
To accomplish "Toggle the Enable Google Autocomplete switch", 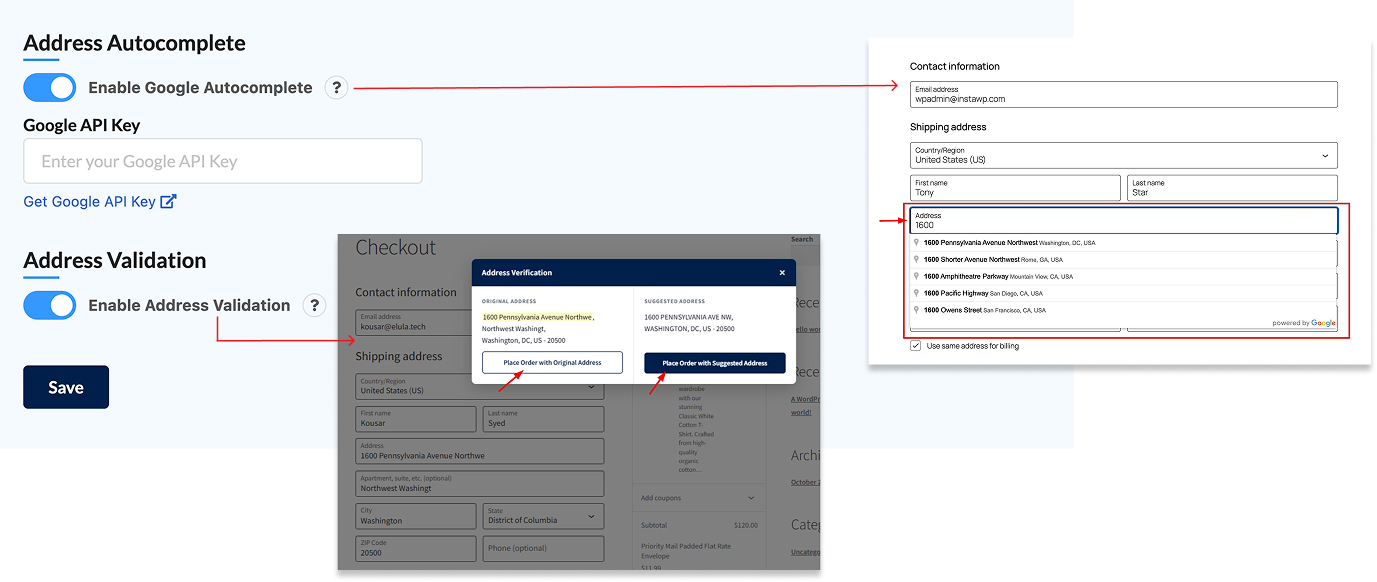I will [49, 87].
